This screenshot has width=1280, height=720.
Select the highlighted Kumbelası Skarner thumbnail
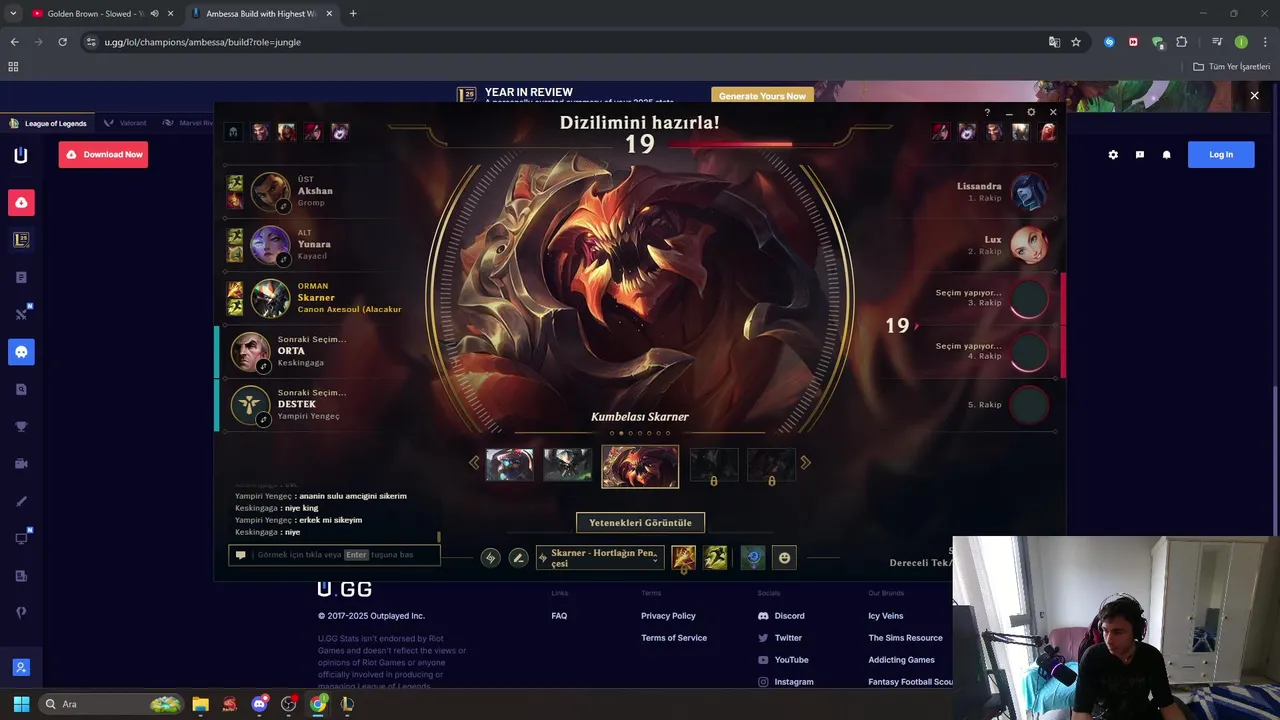pyautogui.click(x=640, y=467)
